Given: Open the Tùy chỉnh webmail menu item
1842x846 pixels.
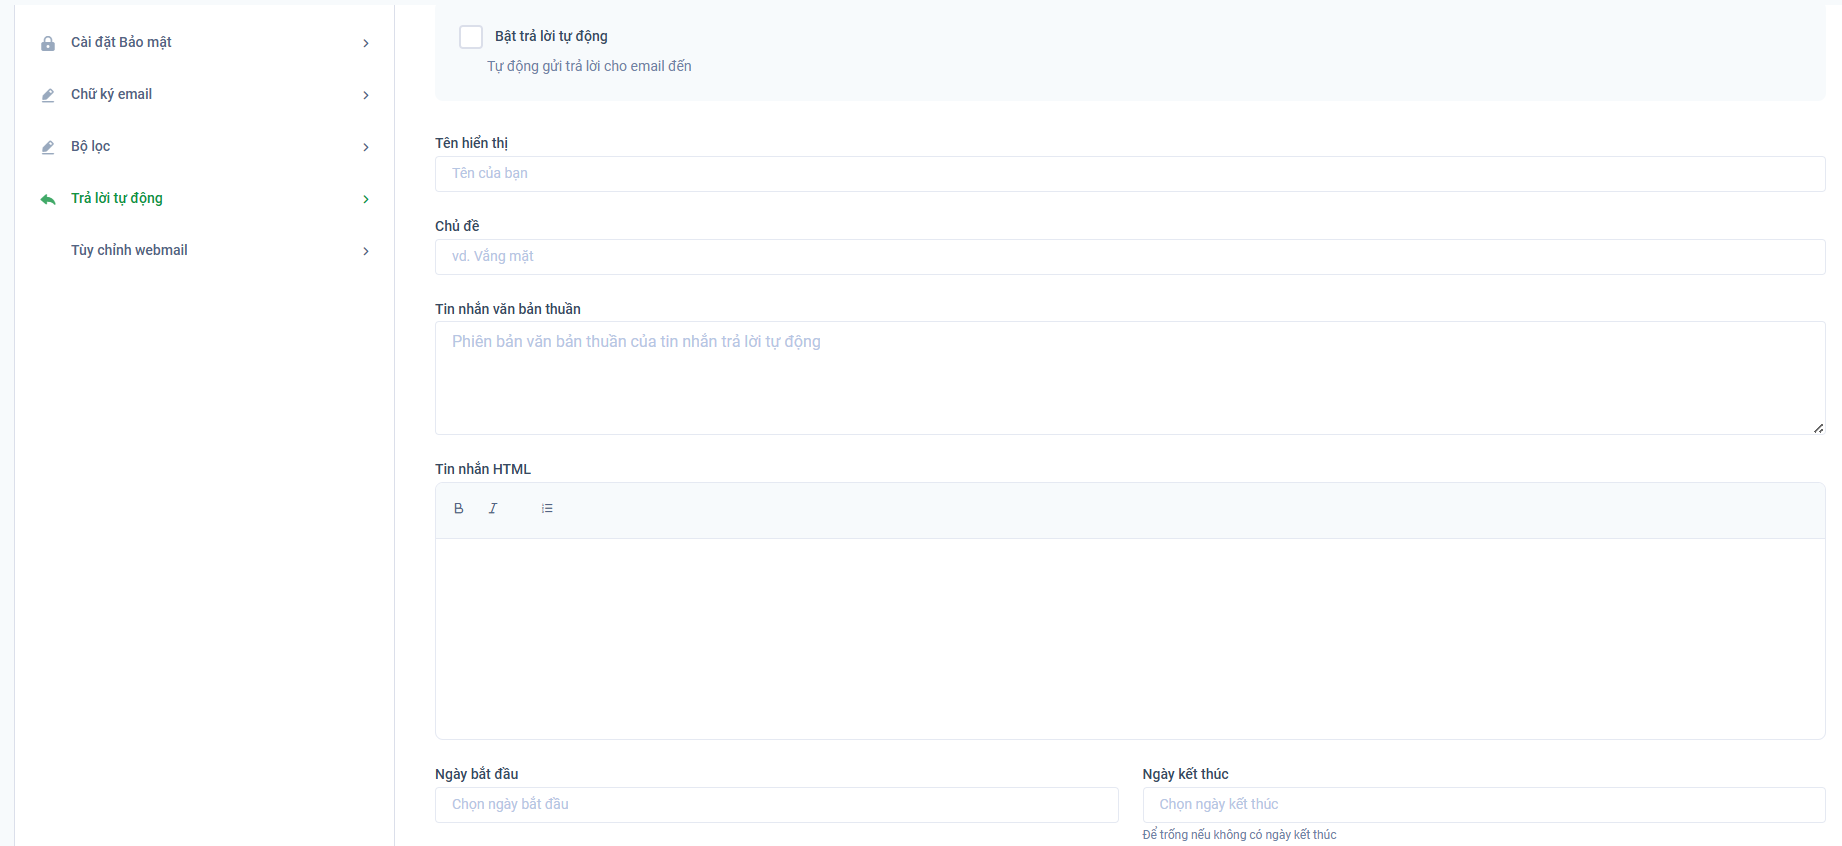Looking at the screenshot, I should [x=129, y=250].
